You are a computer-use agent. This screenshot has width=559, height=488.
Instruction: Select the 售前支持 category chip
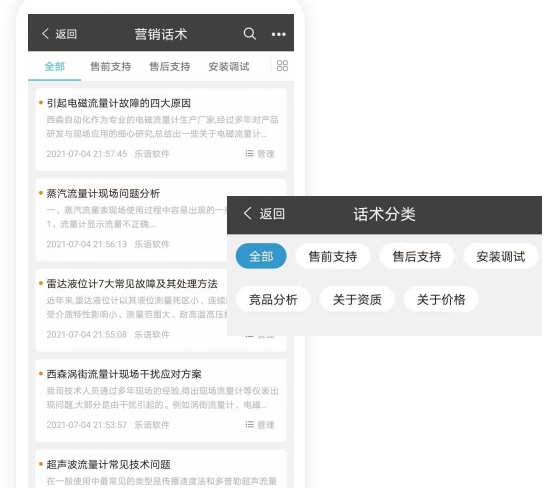coord(333,256)
